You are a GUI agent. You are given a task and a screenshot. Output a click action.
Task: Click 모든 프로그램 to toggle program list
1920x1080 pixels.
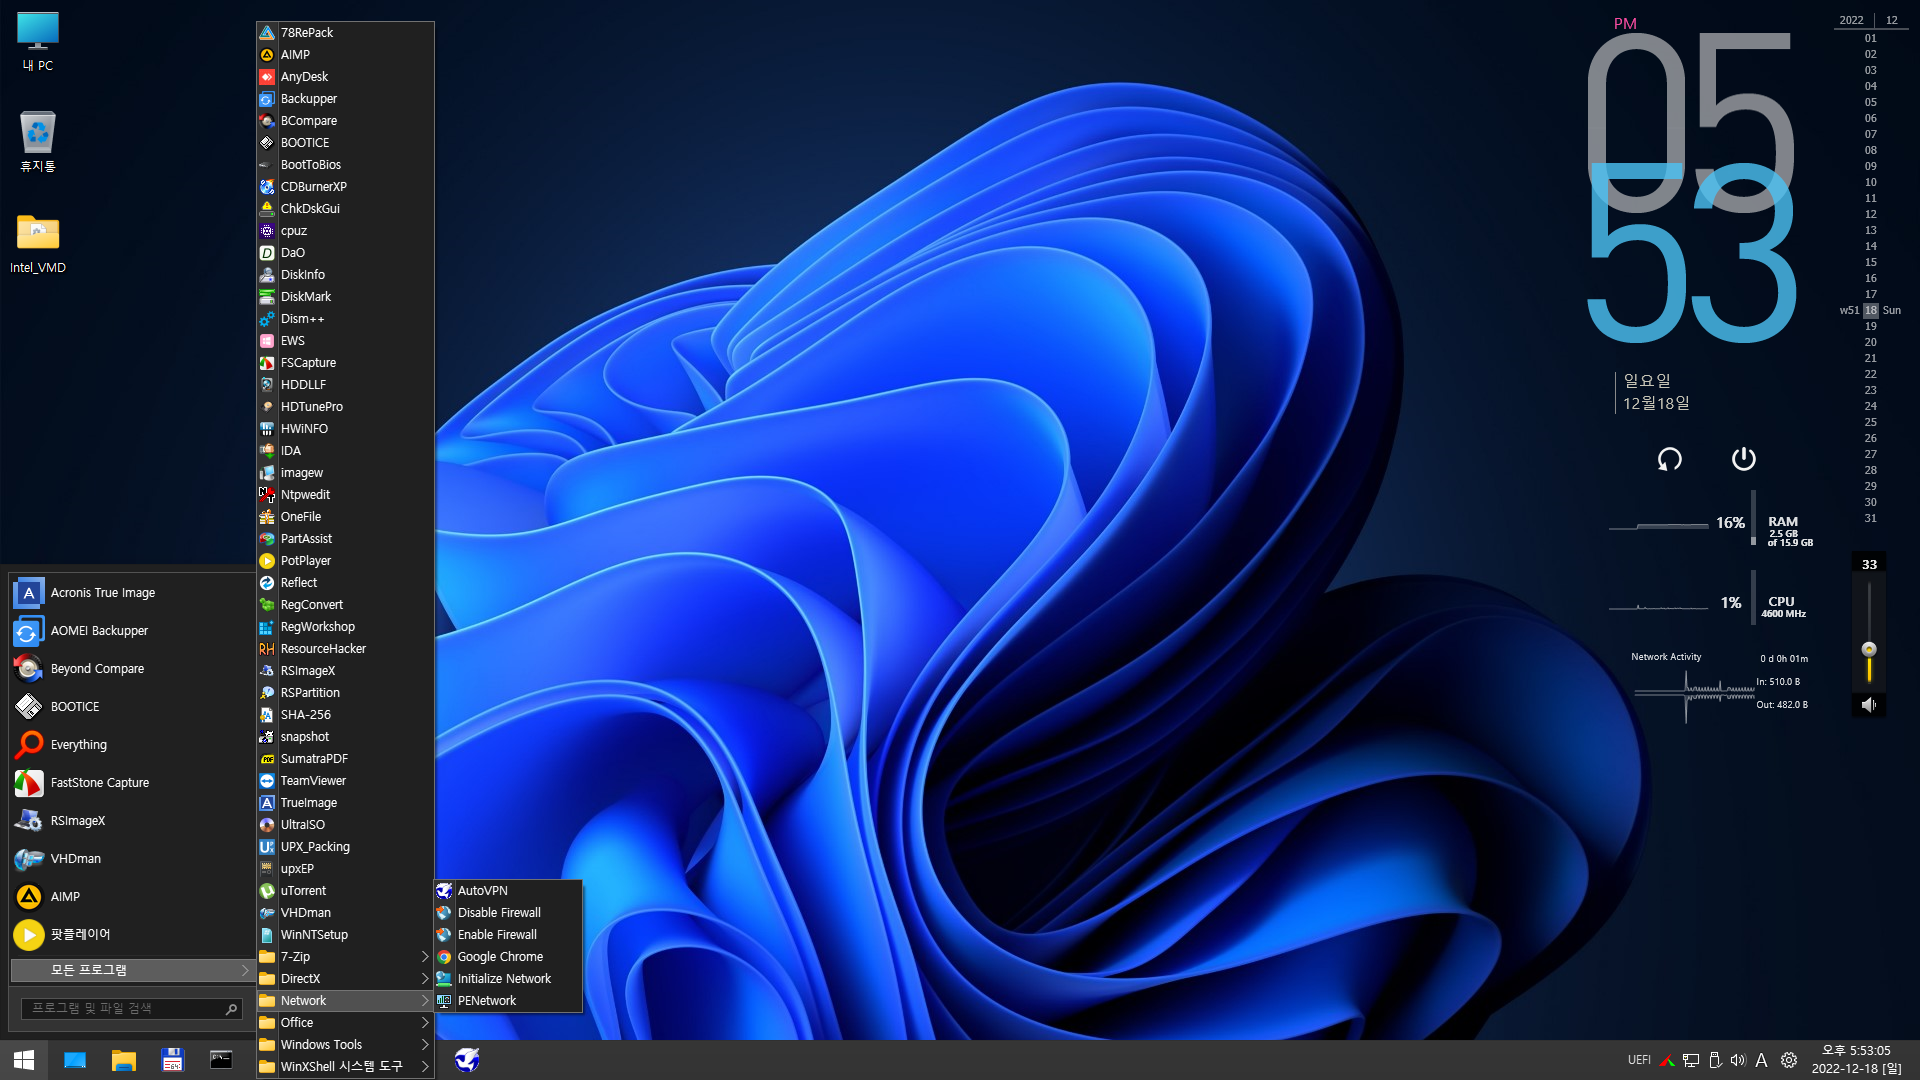[x=131, y=970]
